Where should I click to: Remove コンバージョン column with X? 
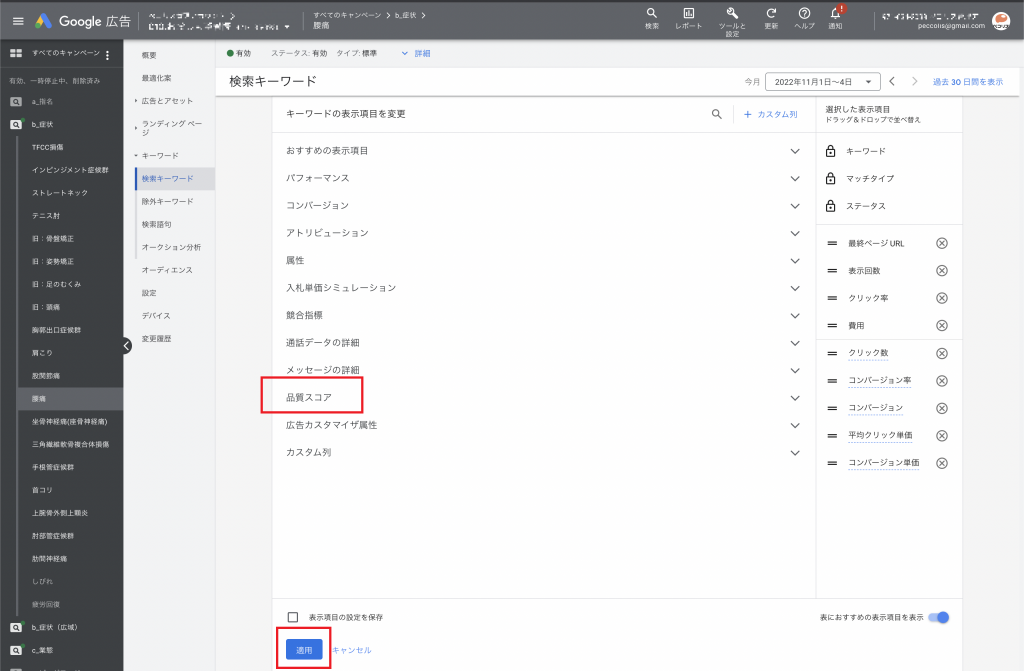click(x=942, y=408)
